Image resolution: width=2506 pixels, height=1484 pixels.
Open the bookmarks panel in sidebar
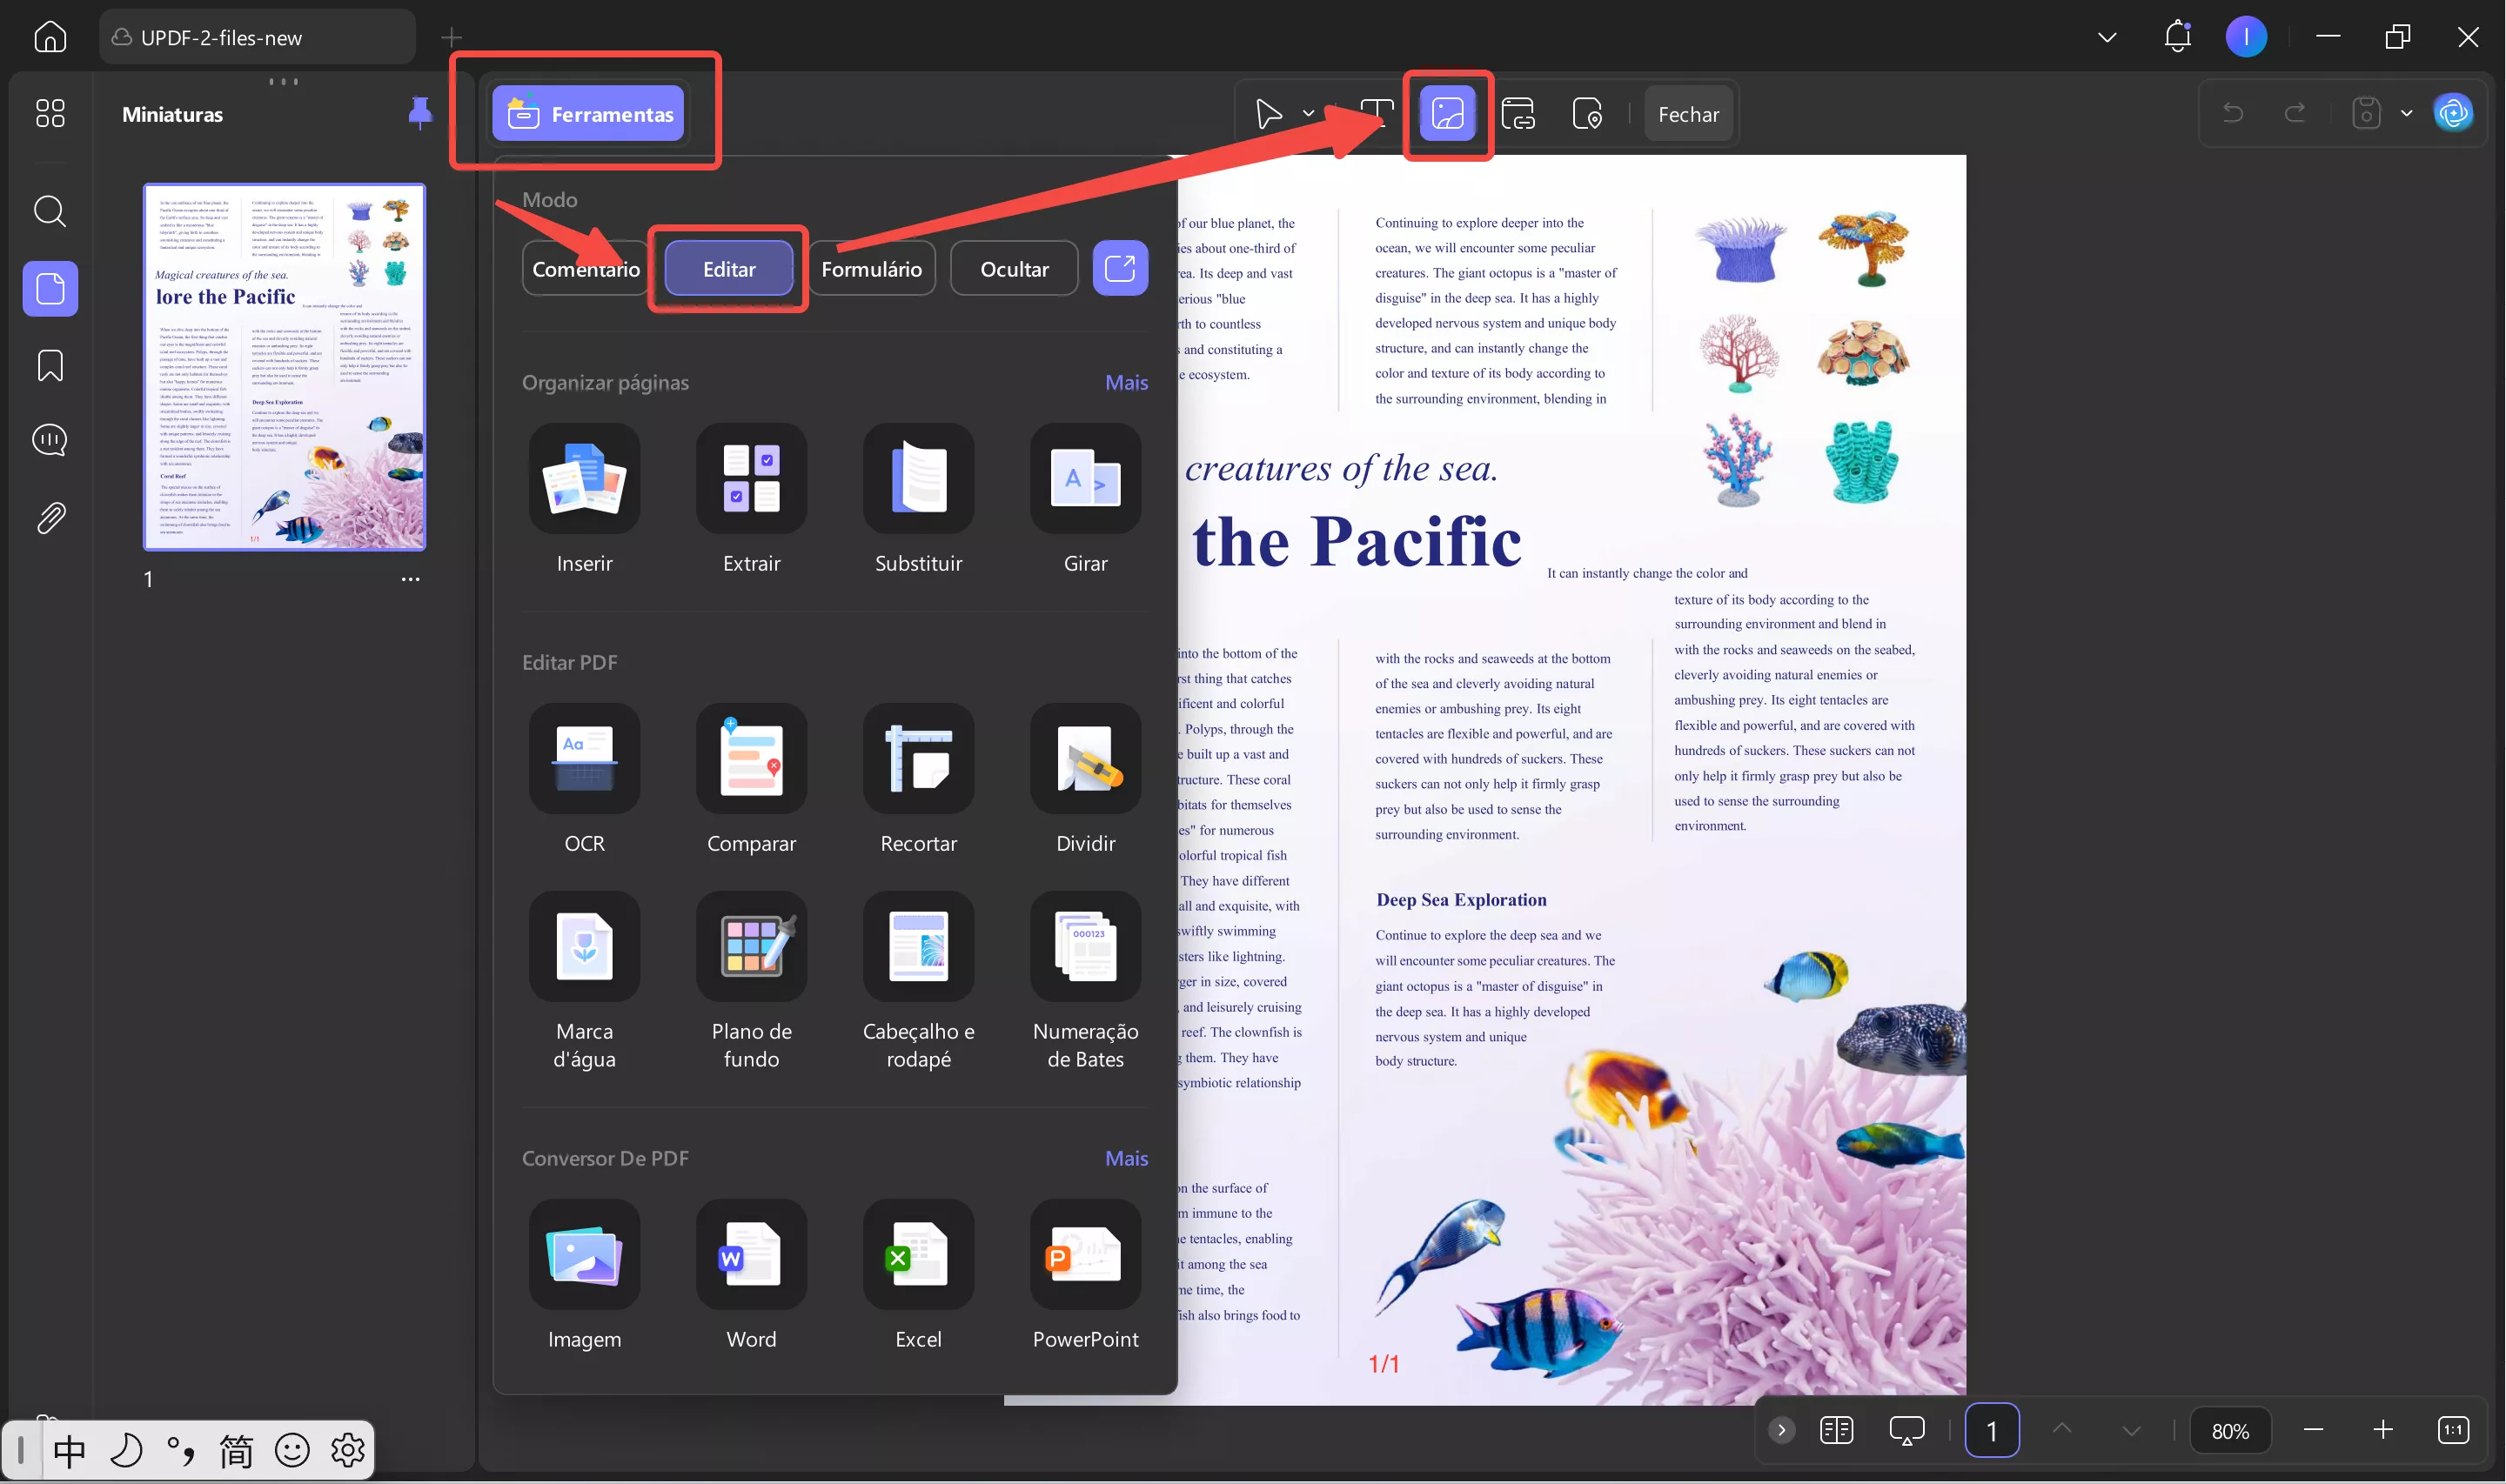(50, 366)
